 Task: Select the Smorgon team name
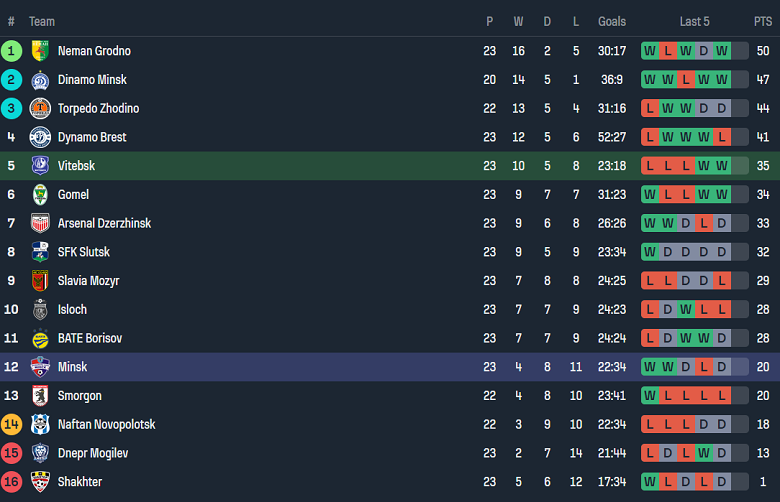click(80, 396)
